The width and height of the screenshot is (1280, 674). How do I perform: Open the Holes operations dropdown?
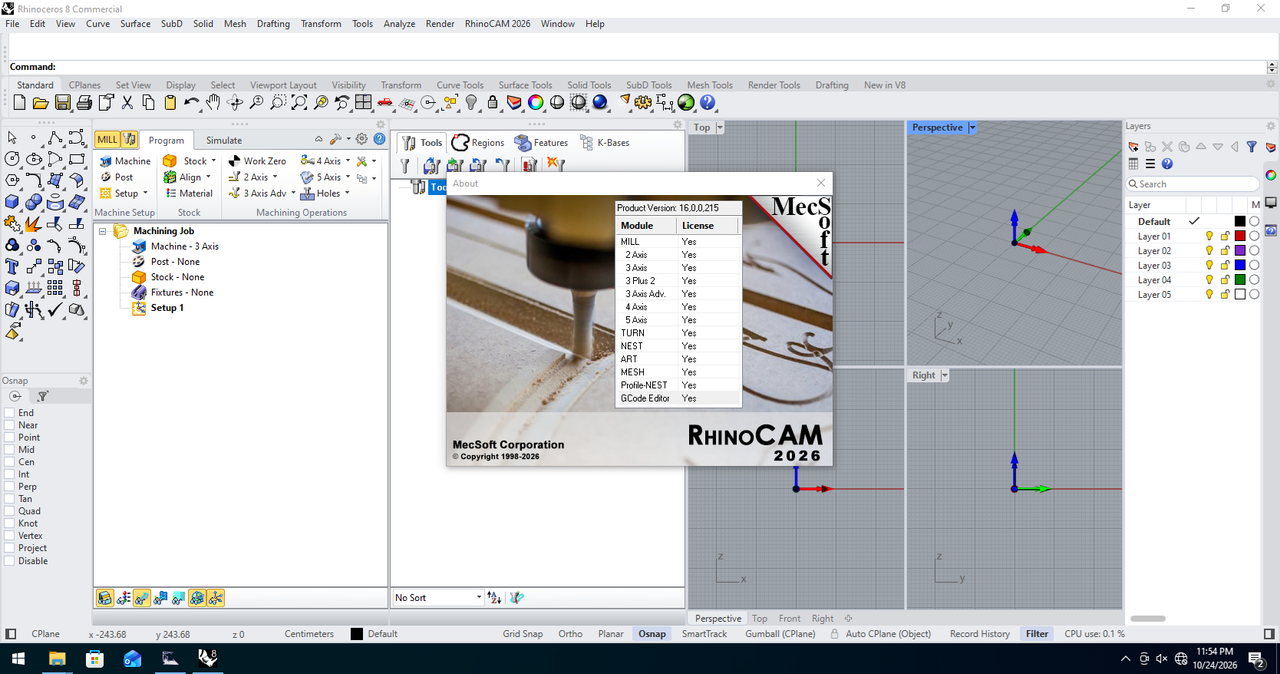coord(347,193)
